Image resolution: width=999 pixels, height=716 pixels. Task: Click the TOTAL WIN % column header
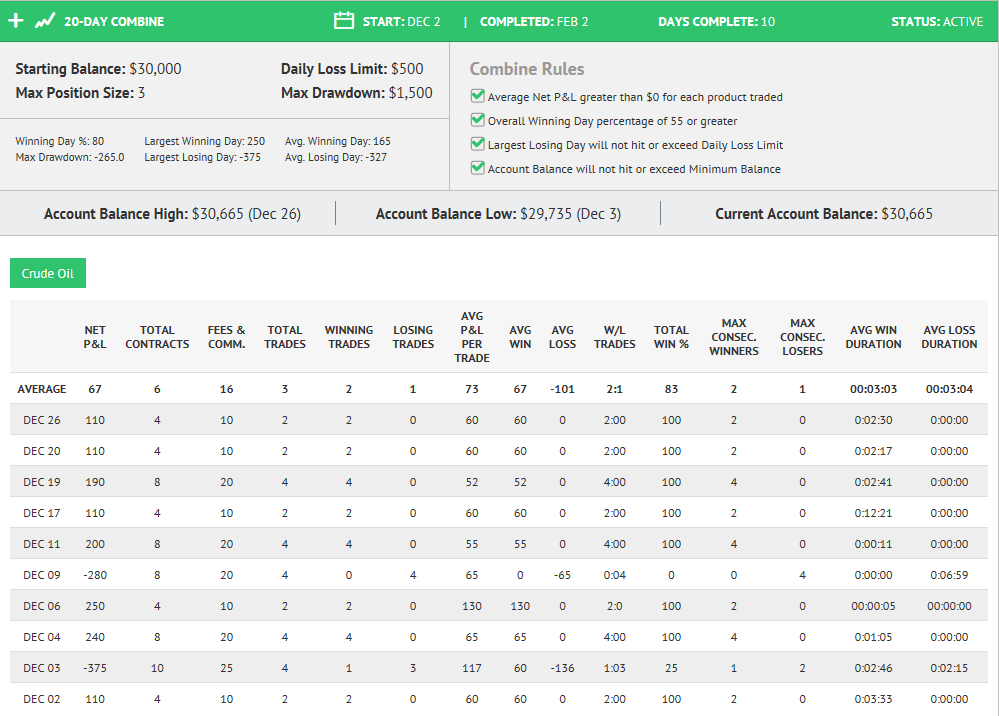671,337
